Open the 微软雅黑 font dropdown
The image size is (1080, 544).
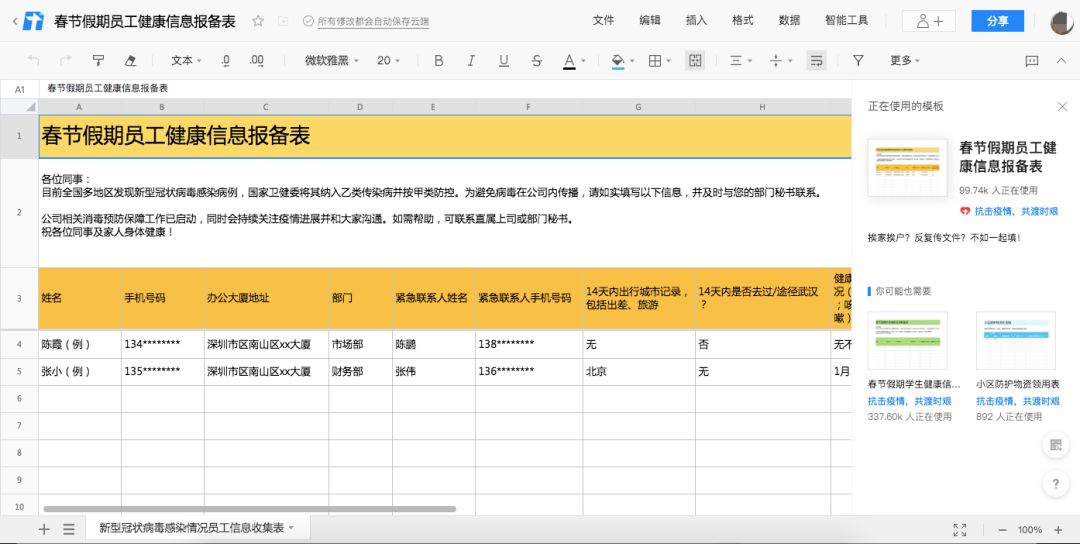[332, 61]
